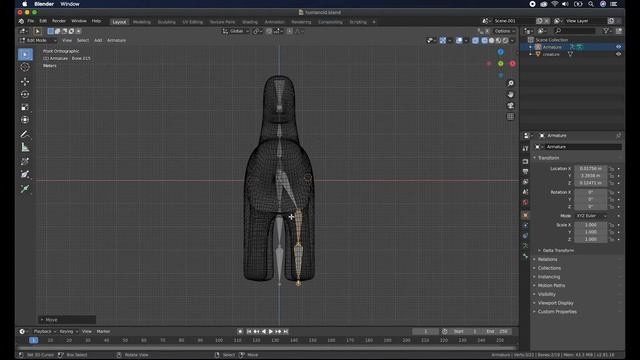The height and width of the screenshot is (360, 640).
Task: Click the outliner search field
Action: [576, 31]
